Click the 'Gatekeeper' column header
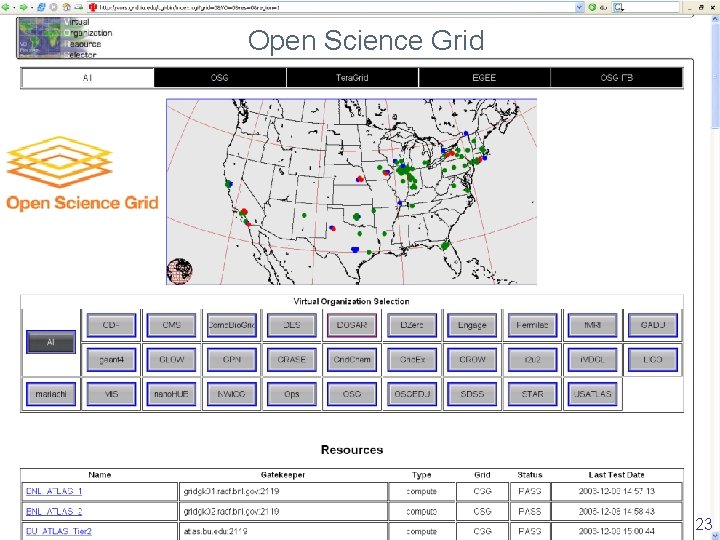 click(283, 475)
